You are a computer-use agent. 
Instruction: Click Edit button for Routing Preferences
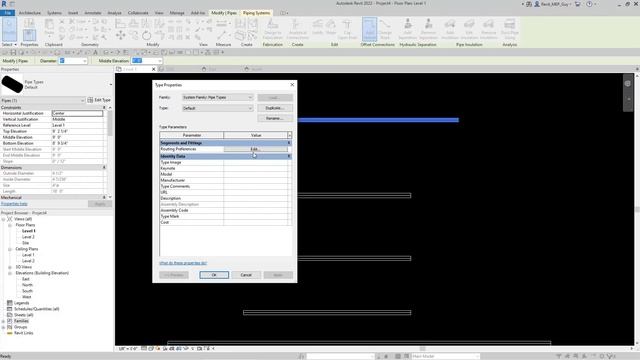point(256,149)
